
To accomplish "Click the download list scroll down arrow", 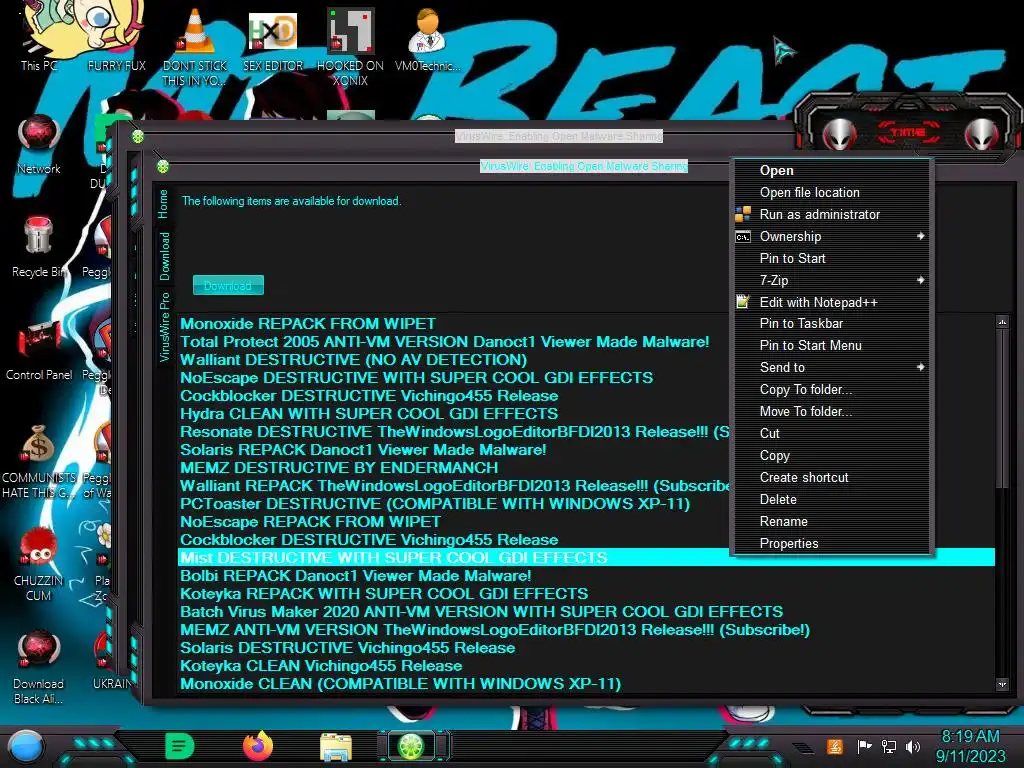I will click(x=1002, y=684).
